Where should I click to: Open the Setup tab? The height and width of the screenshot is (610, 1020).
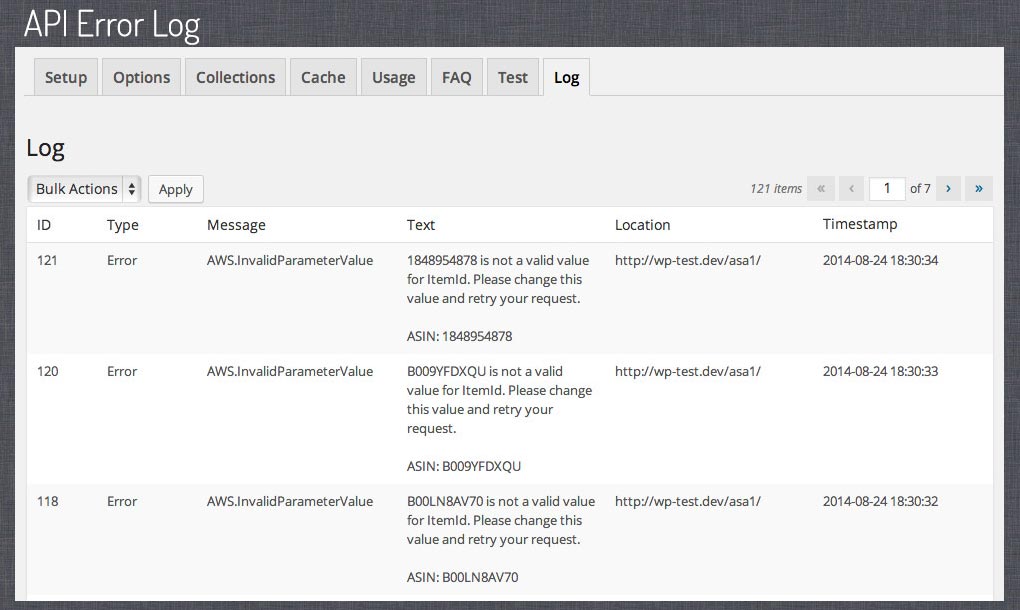(66, 77)
